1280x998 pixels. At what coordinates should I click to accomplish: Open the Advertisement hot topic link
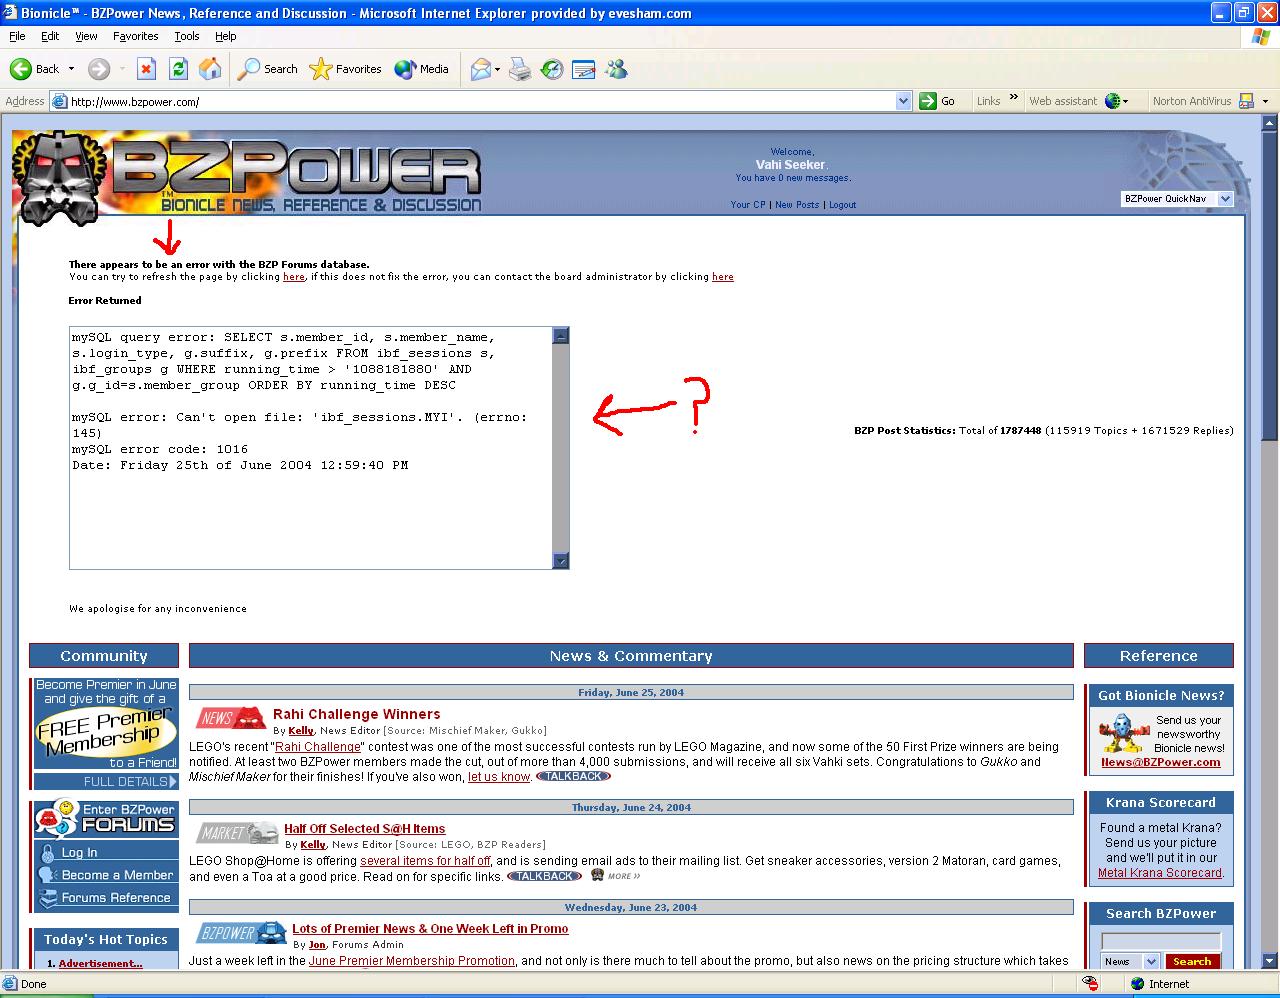pos(100,964)
